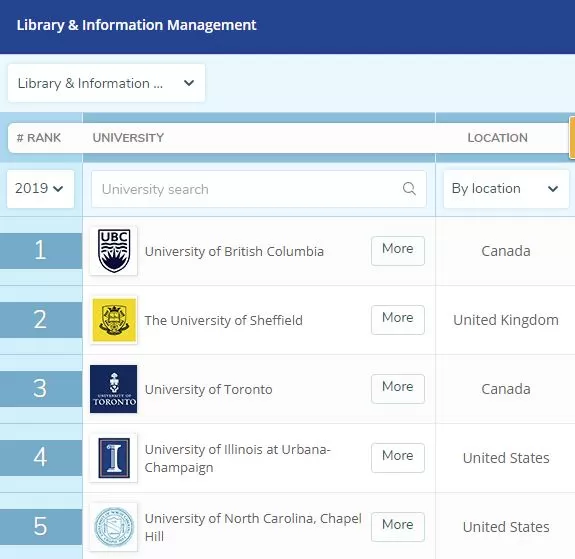The height and width of the screenshot is (559, 575).
Task: Expand the By location filter
Action: pyautogui.click(x=506, y=189)
